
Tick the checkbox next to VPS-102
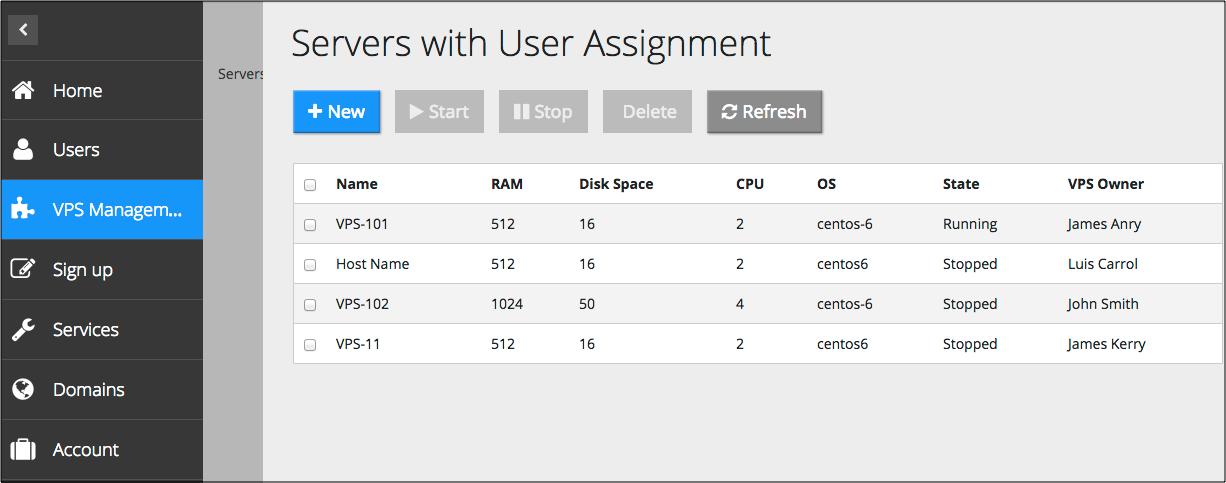tap(310, 305)
